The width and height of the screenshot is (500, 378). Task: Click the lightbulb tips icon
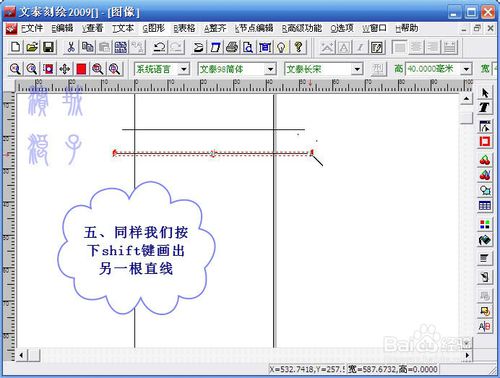click(x=282, y=47)
